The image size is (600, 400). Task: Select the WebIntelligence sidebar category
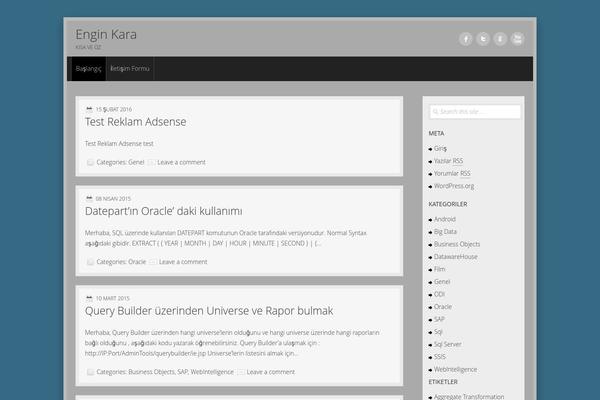(455, 369)
